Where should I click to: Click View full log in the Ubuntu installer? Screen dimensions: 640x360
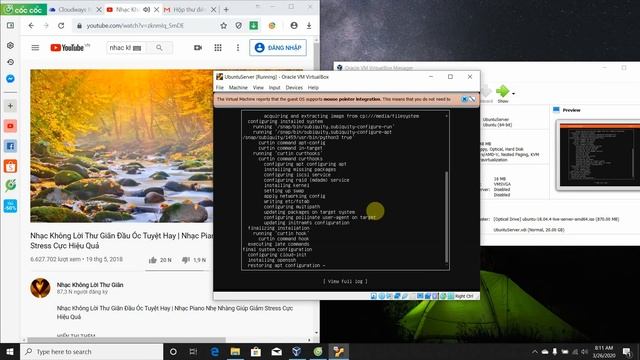coord(345,281)
